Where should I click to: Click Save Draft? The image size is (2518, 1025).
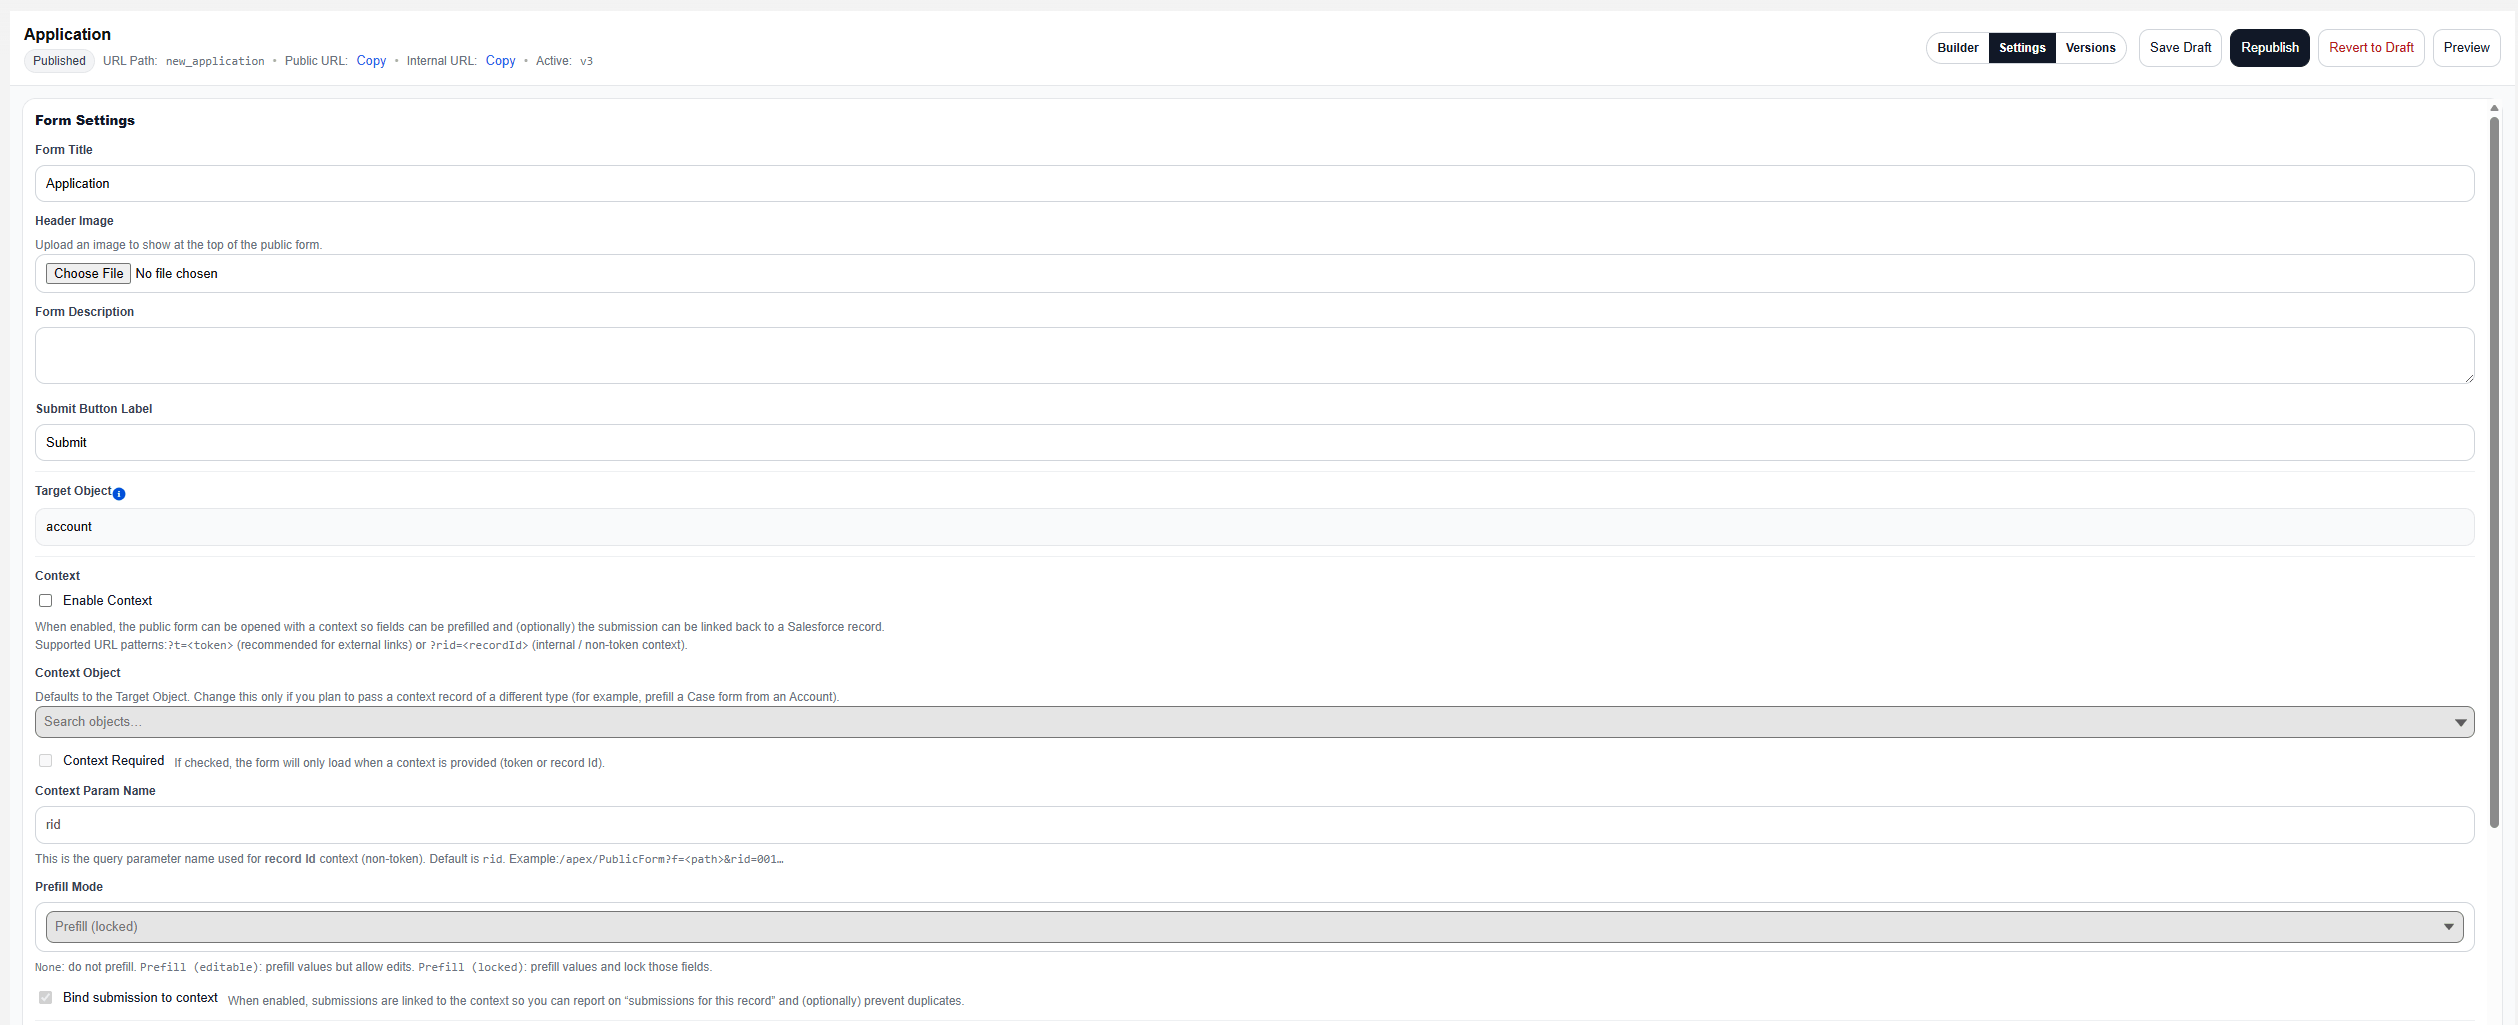[x=2180, y=47]
